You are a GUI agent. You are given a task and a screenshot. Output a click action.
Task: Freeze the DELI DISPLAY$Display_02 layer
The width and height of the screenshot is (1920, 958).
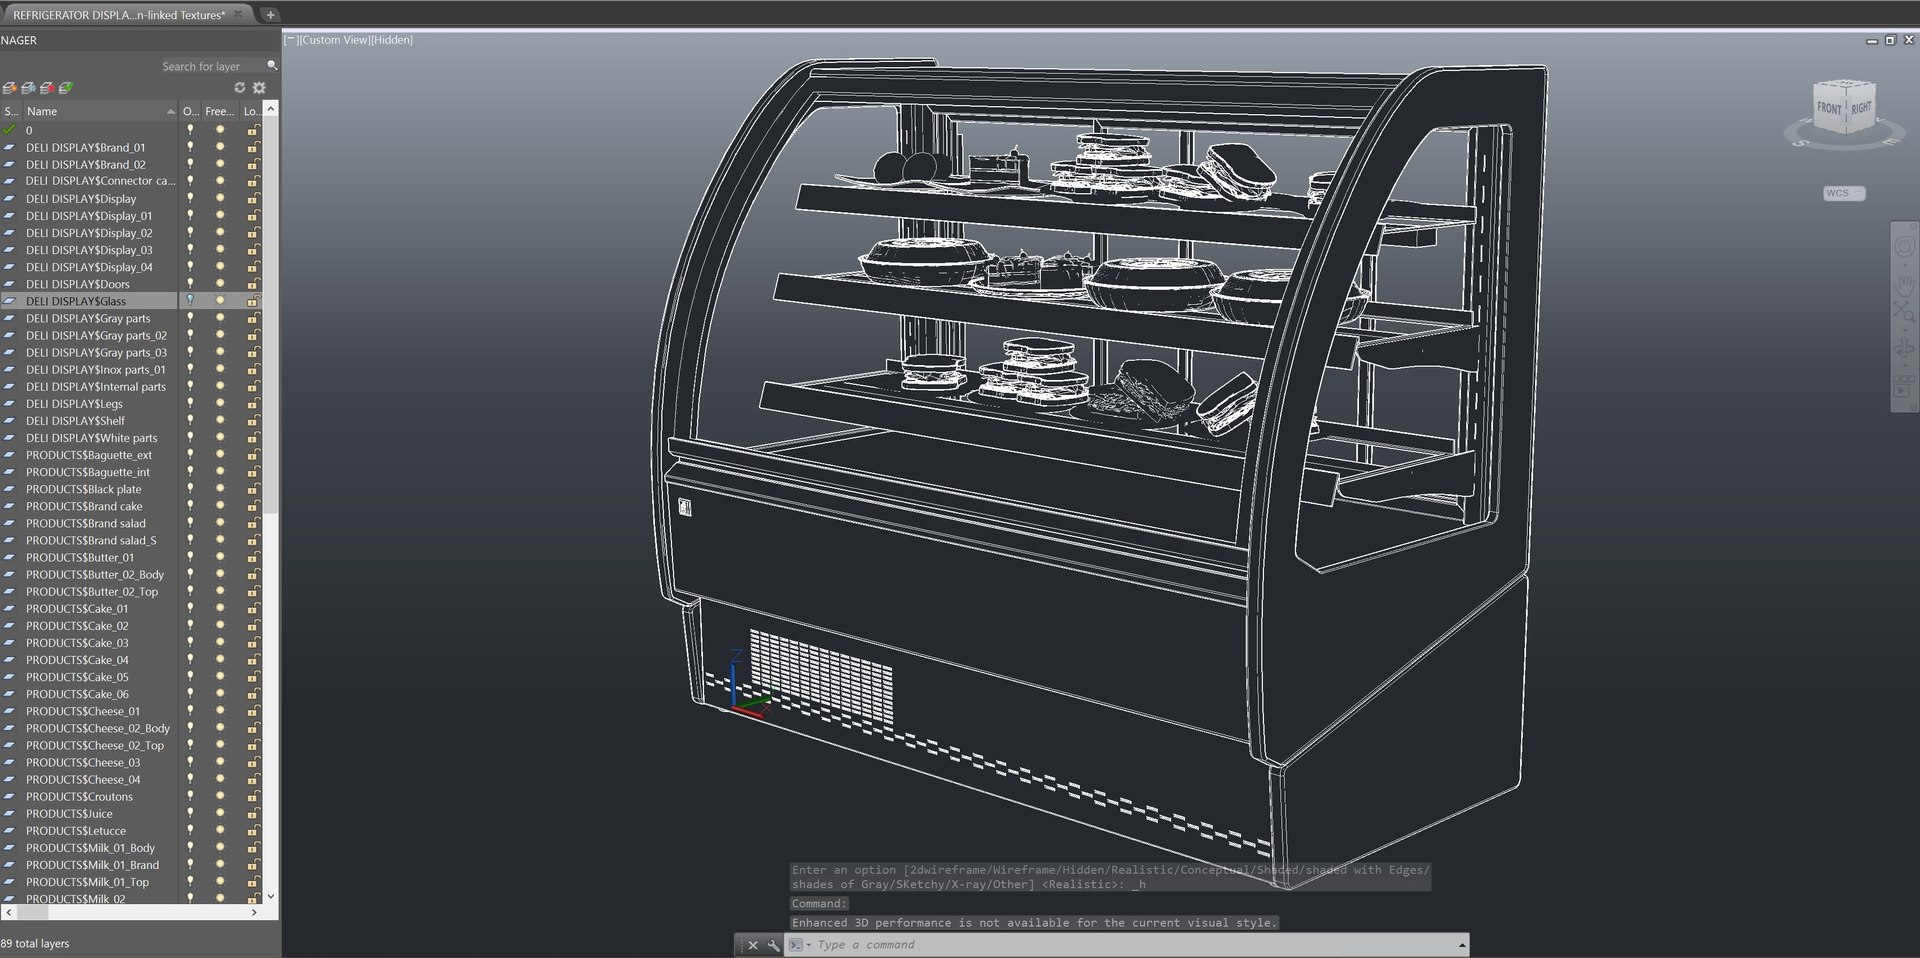[220, 232]
